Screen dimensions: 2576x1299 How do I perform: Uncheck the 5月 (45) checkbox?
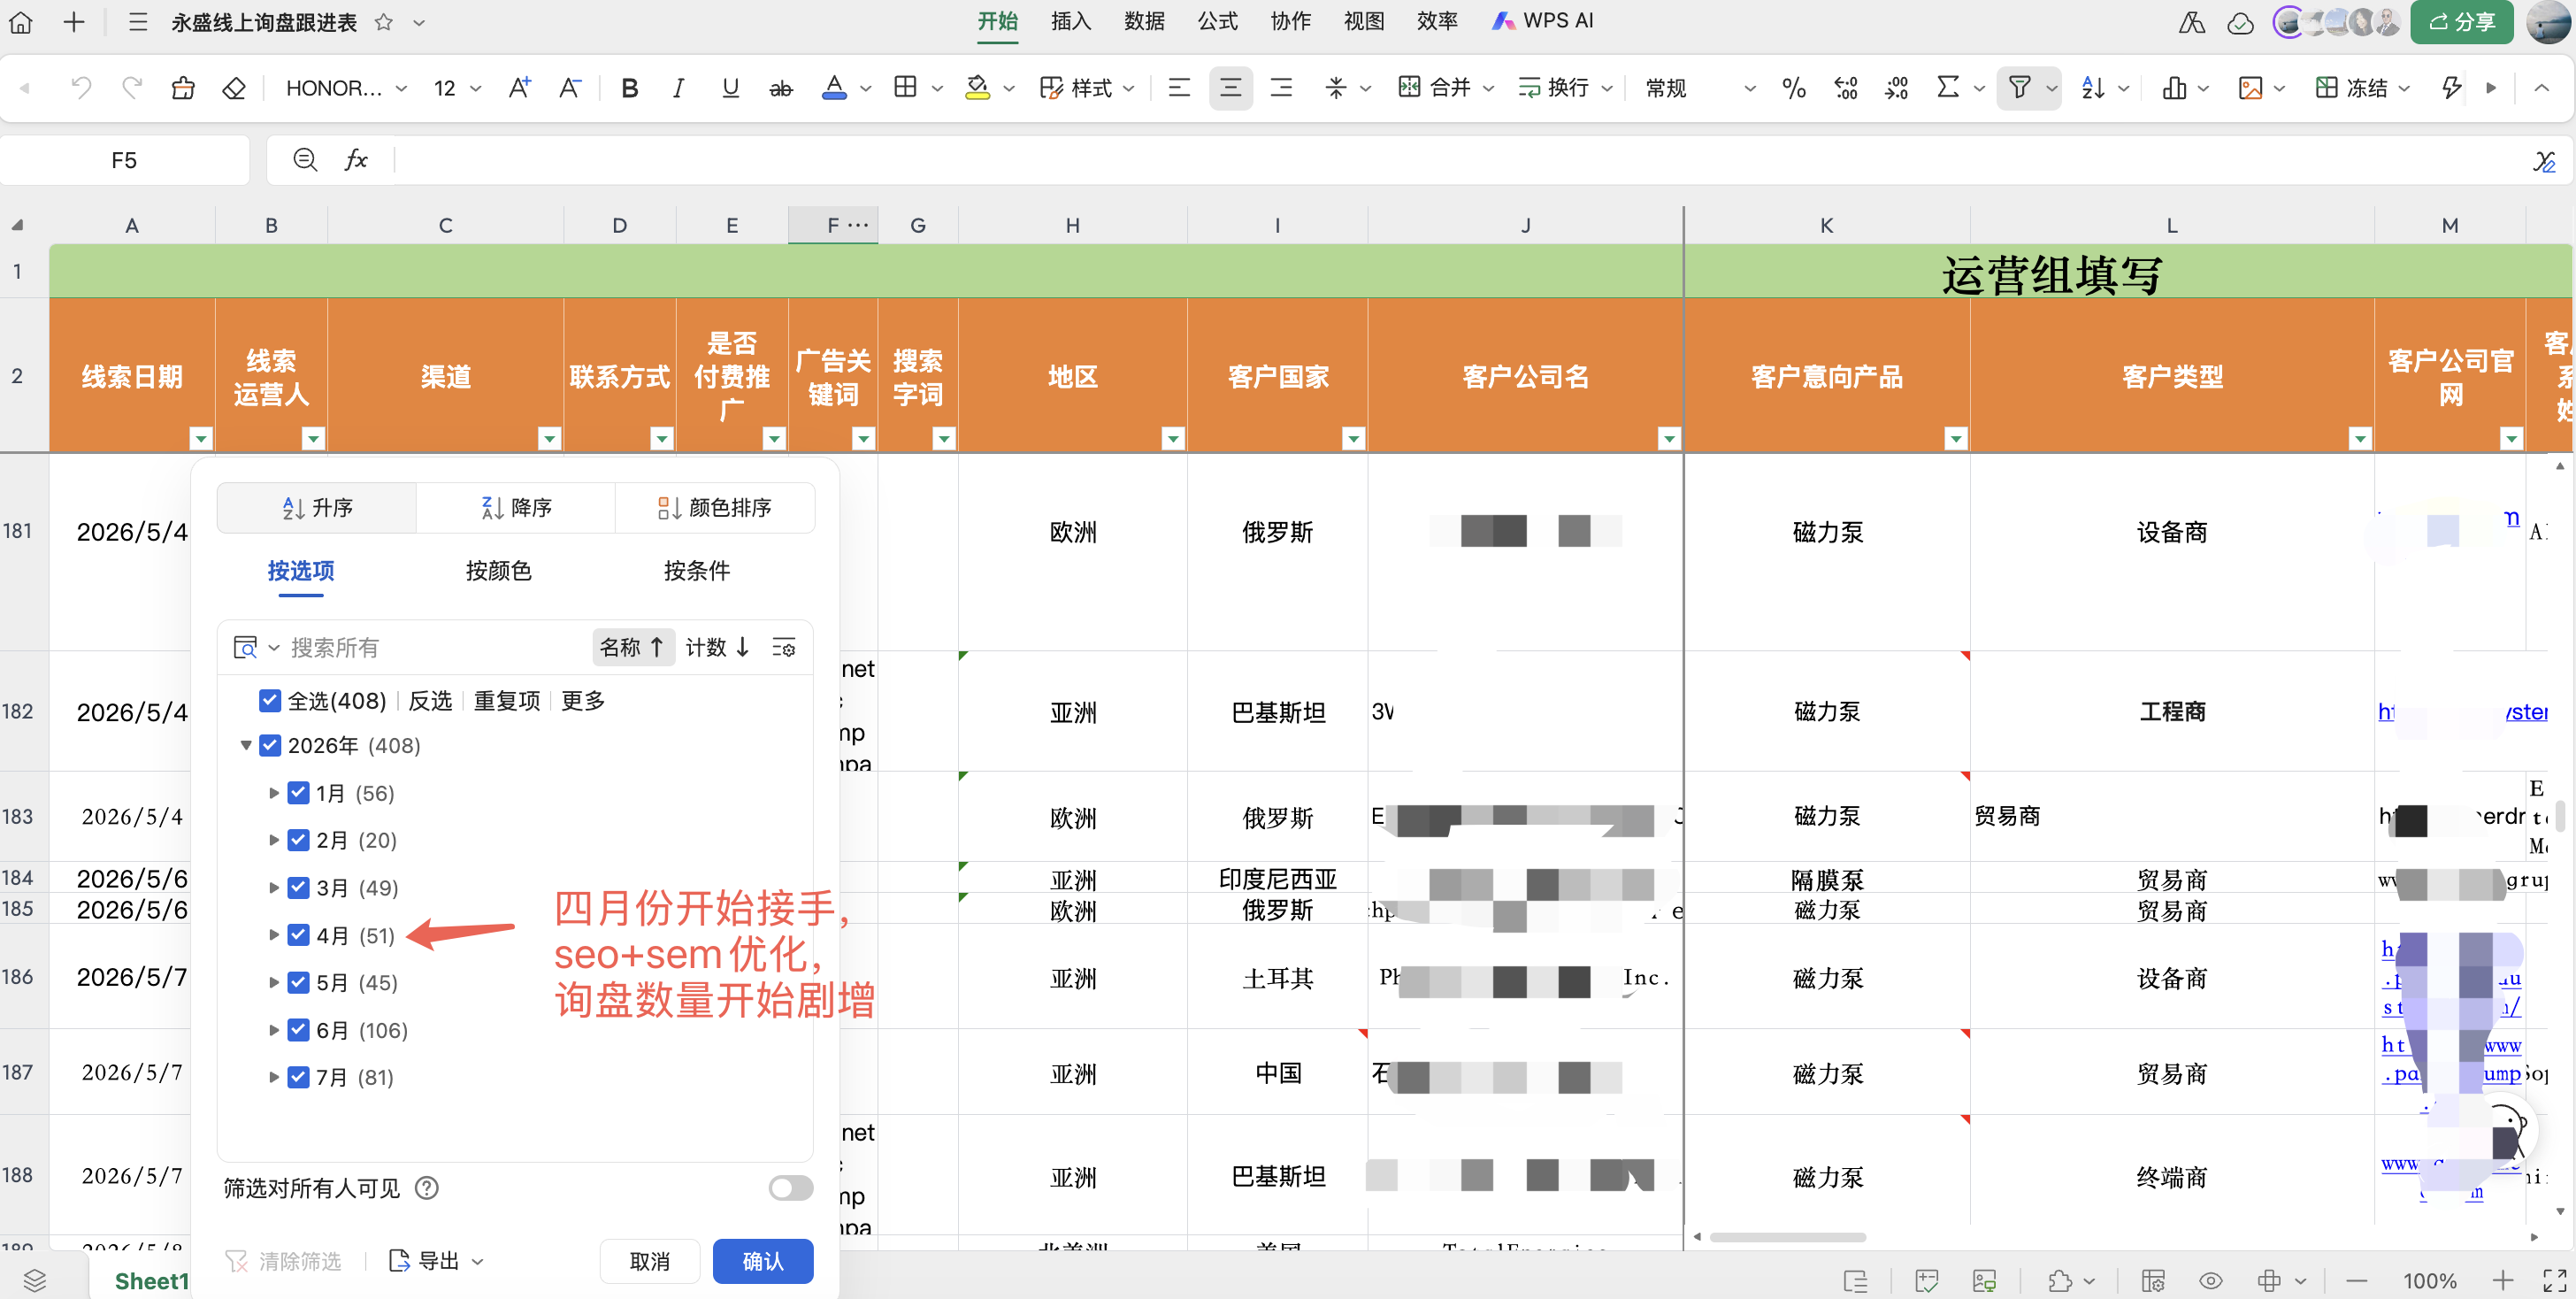[x=298, y=982]
